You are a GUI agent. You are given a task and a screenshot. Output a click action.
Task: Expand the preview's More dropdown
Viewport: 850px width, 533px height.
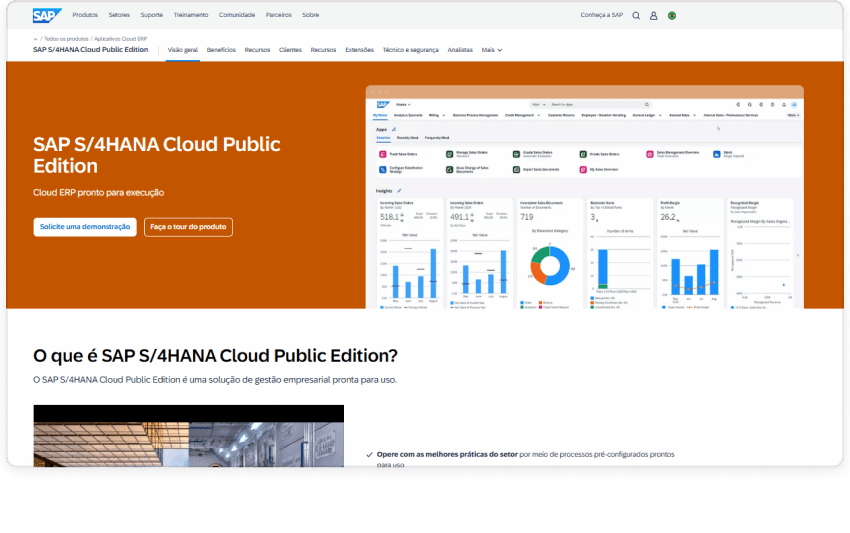pos(794,115)
